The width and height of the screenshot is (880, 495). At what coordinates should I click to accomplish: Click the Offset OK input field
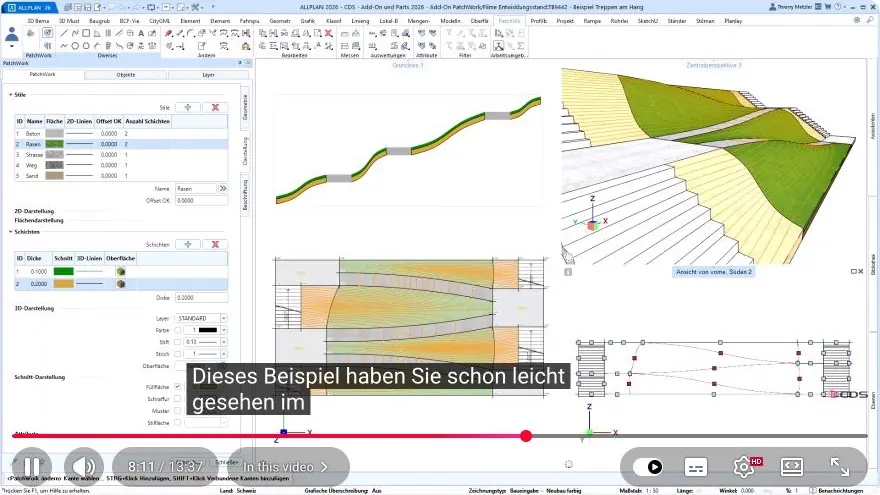(201, 200)
